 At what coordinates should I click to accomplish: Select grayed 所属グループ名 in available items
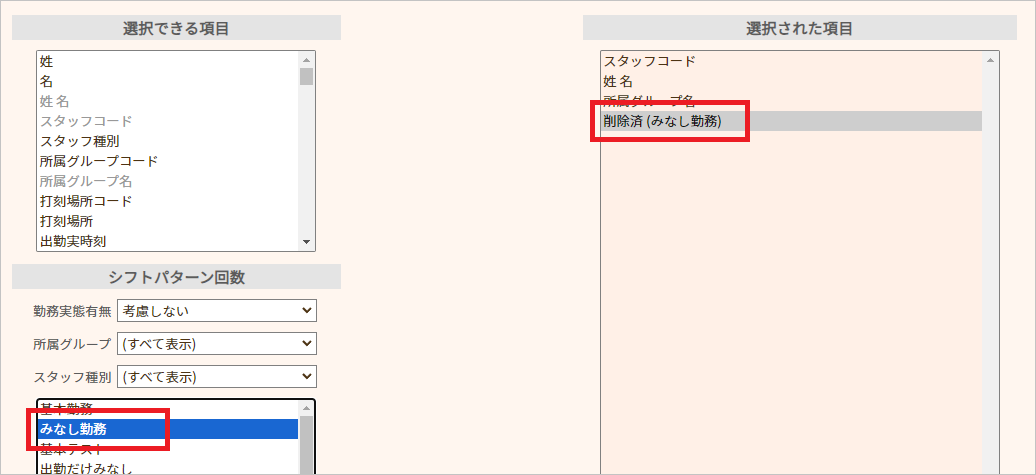pos(85,181)
